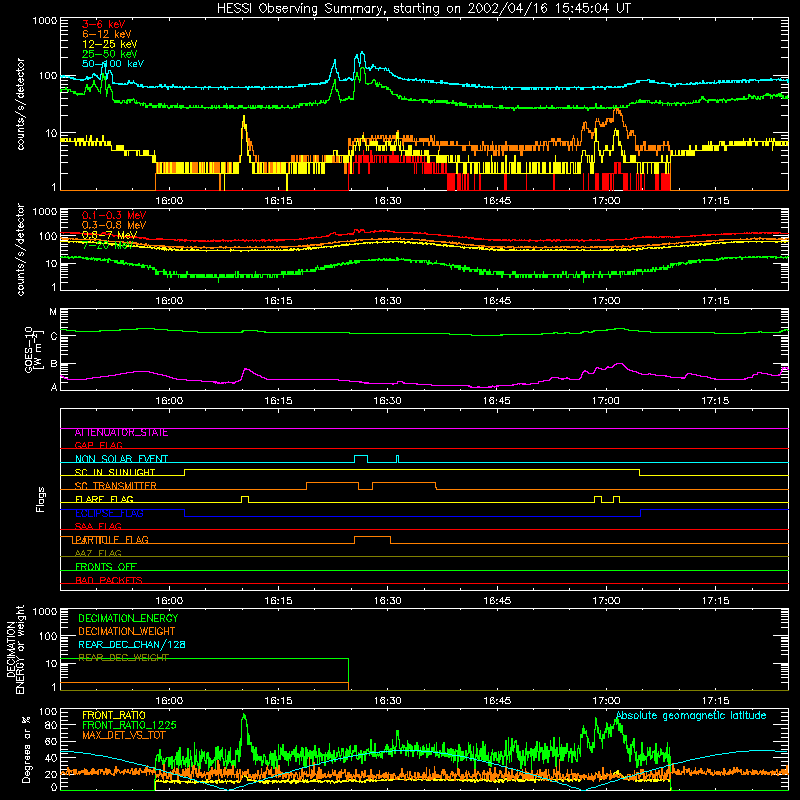This screenshot has height=800, width=800.
Task: Click the REAR_DEC_WEIGHT legend label
Action: click(x=123, y=658)
